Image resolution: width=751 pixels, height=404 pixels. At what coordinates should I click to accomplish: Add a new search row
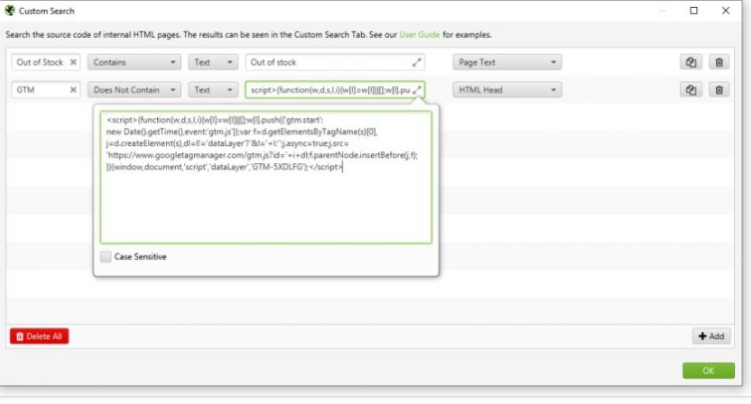[x=711, y=337]
